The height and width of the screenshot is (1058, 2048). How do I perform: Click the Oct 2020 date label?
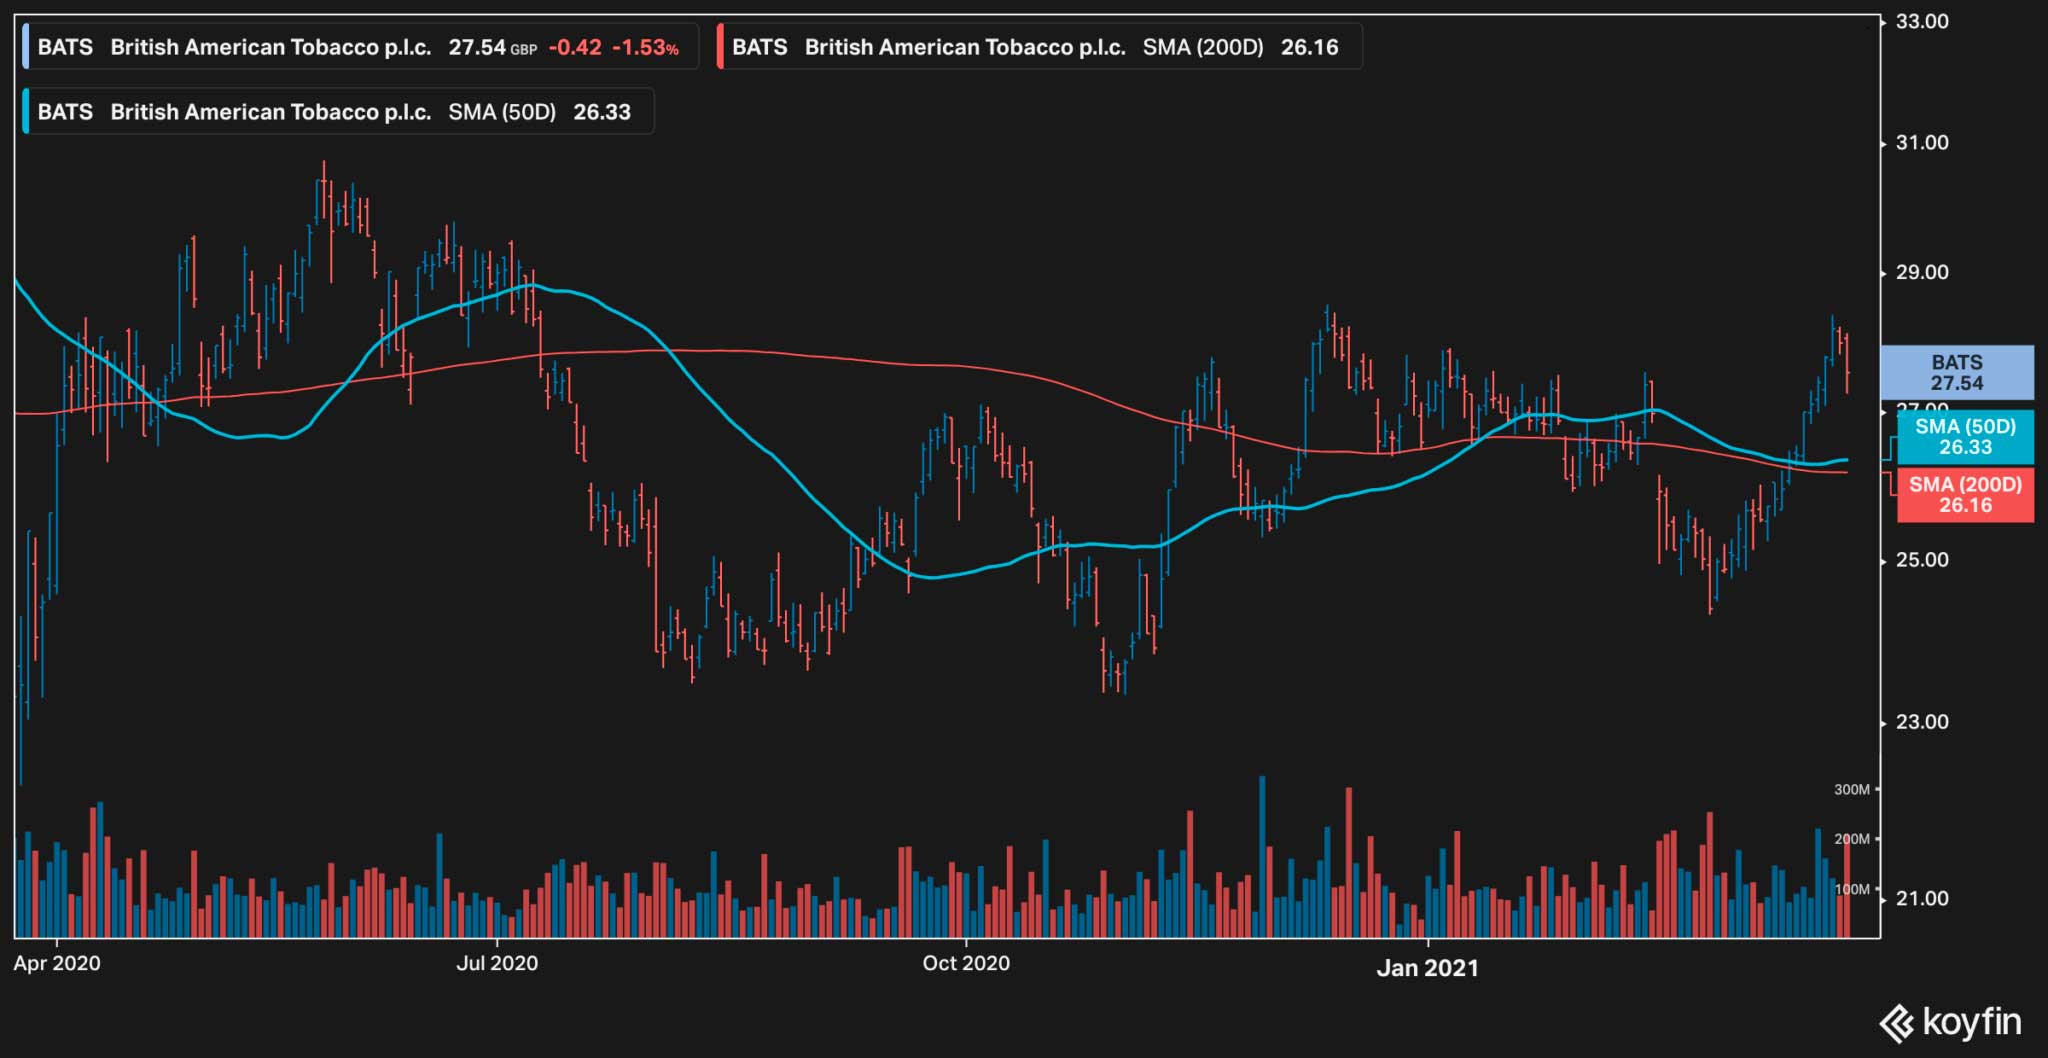pos(966,963)
